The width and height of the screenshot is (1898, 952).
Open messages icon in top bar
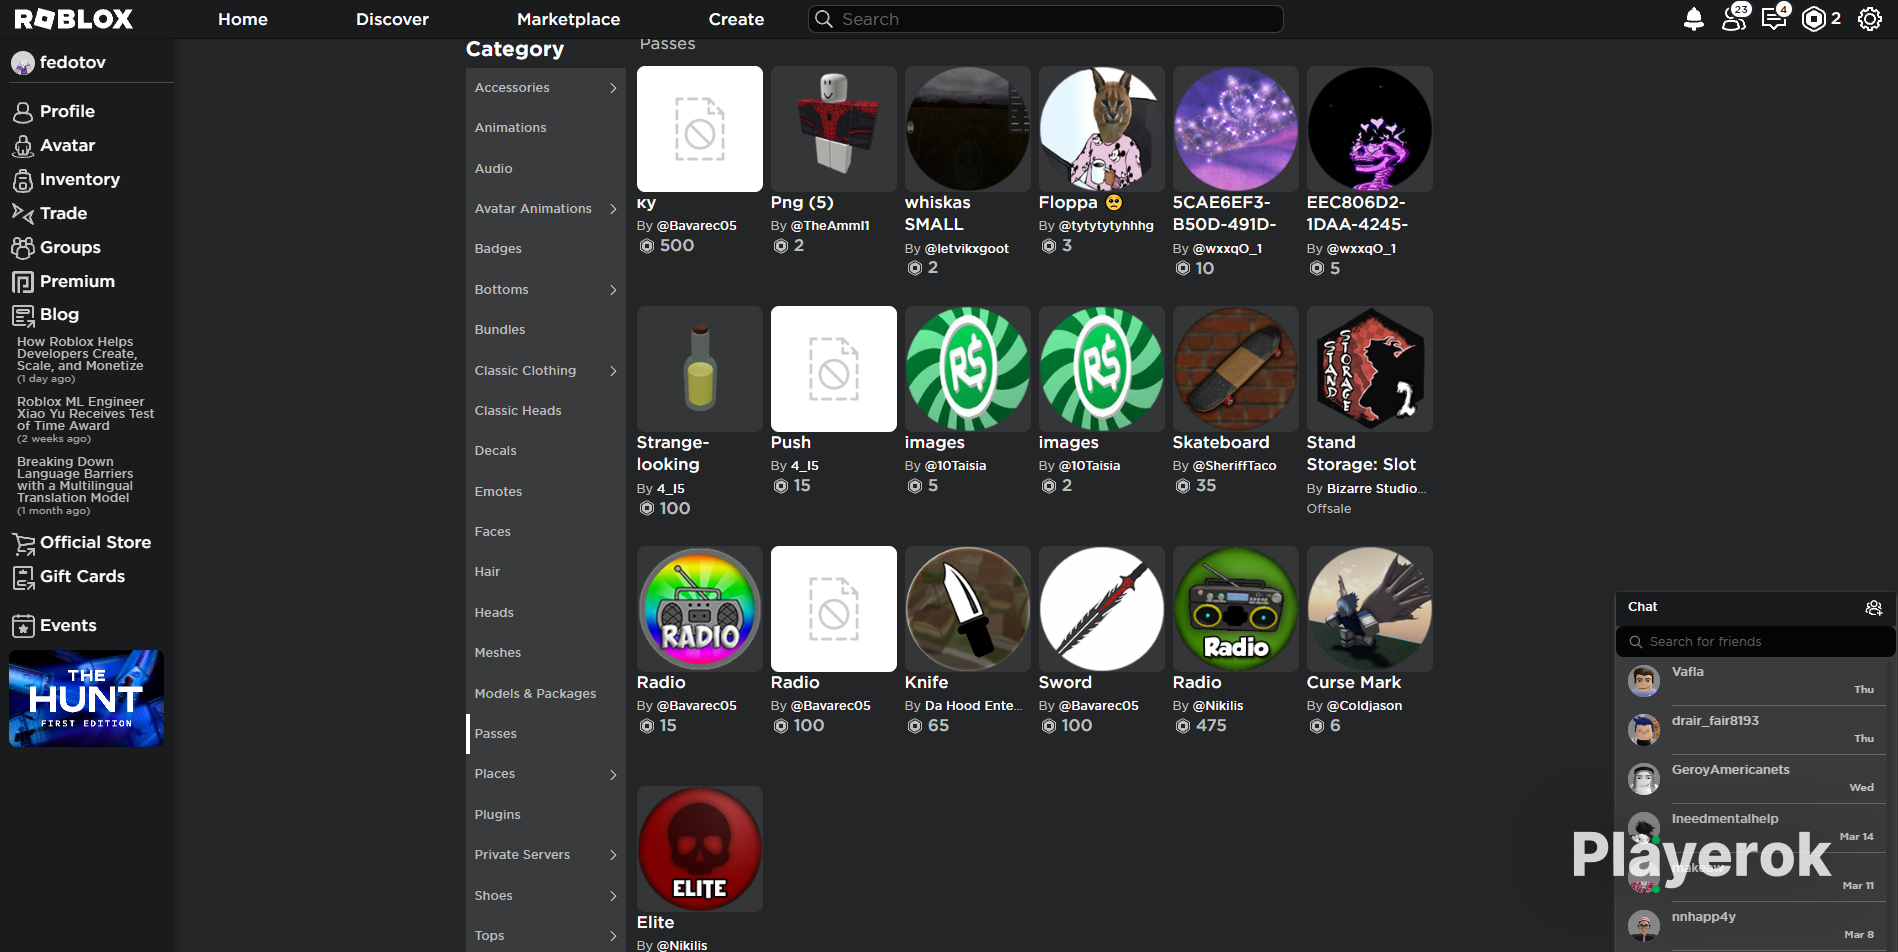(1775, 18)
